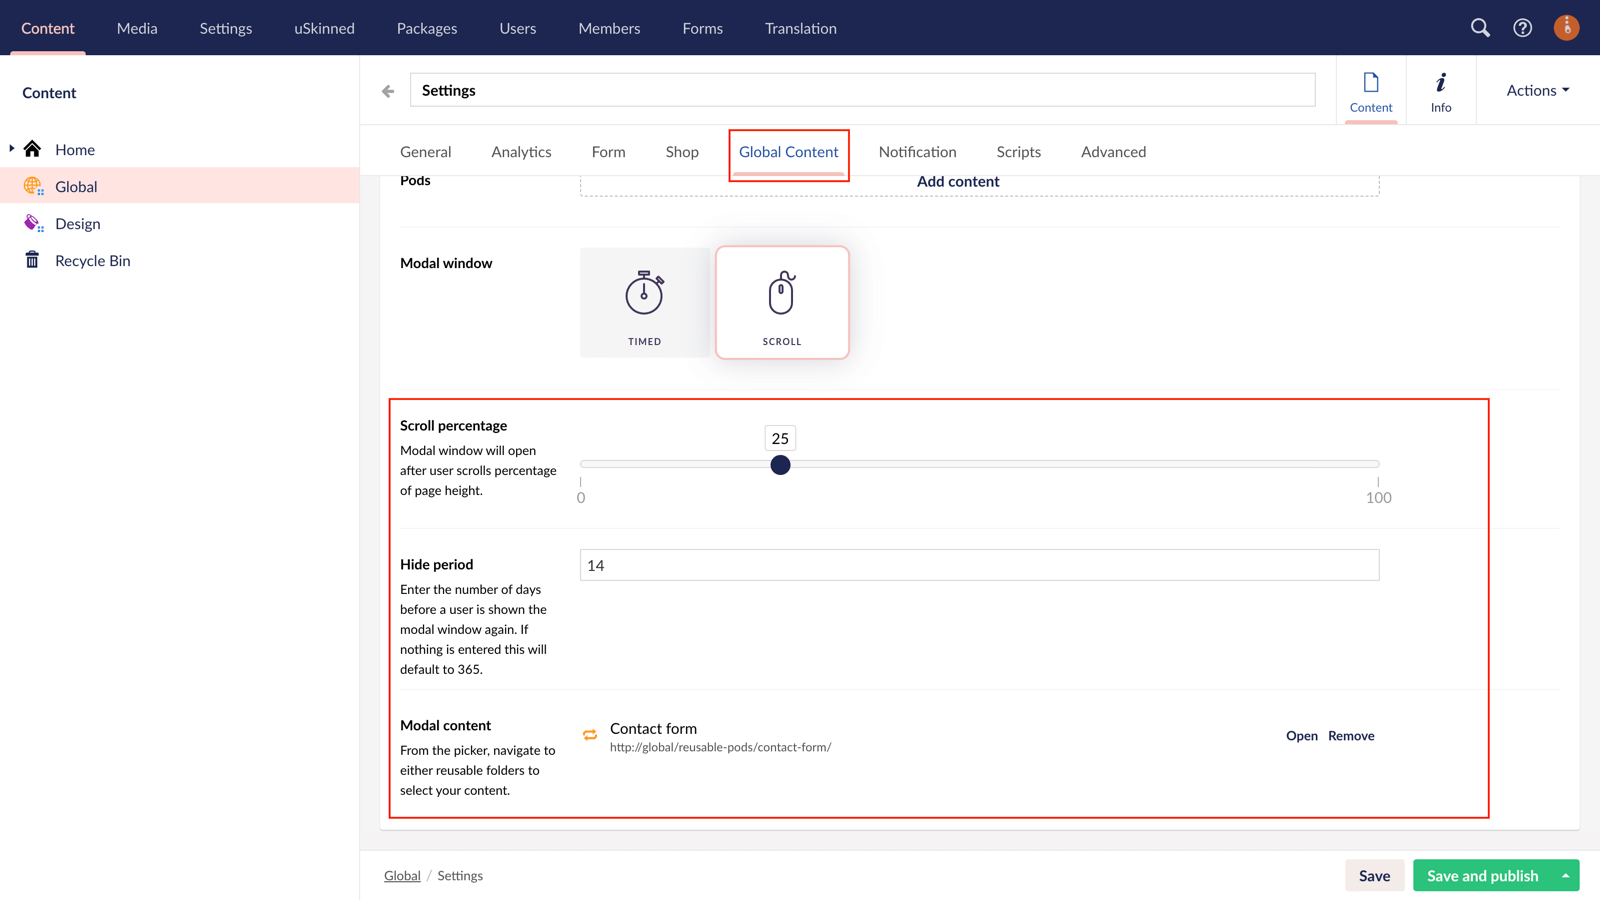Select the SCROLL modal window option

pos(782,302)
